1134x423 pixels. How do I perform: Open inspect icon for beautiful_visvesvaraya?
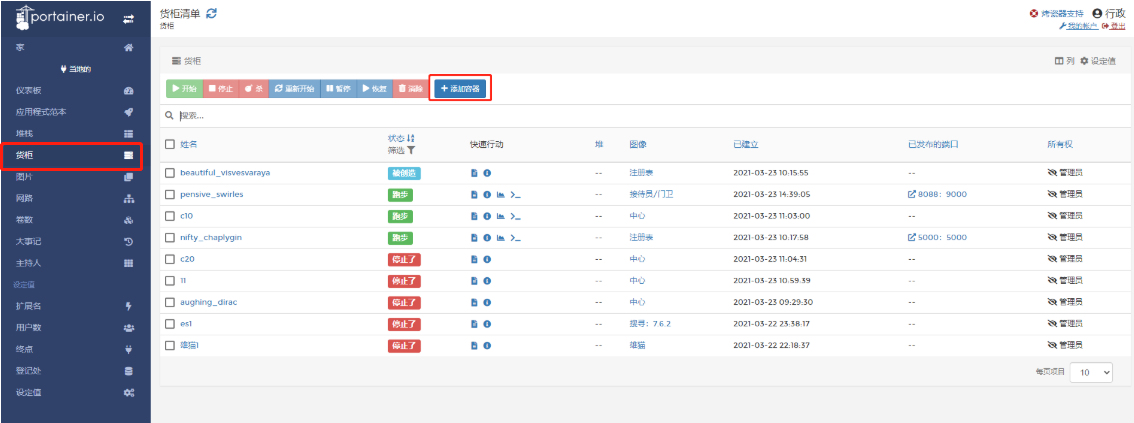point(487,174)
